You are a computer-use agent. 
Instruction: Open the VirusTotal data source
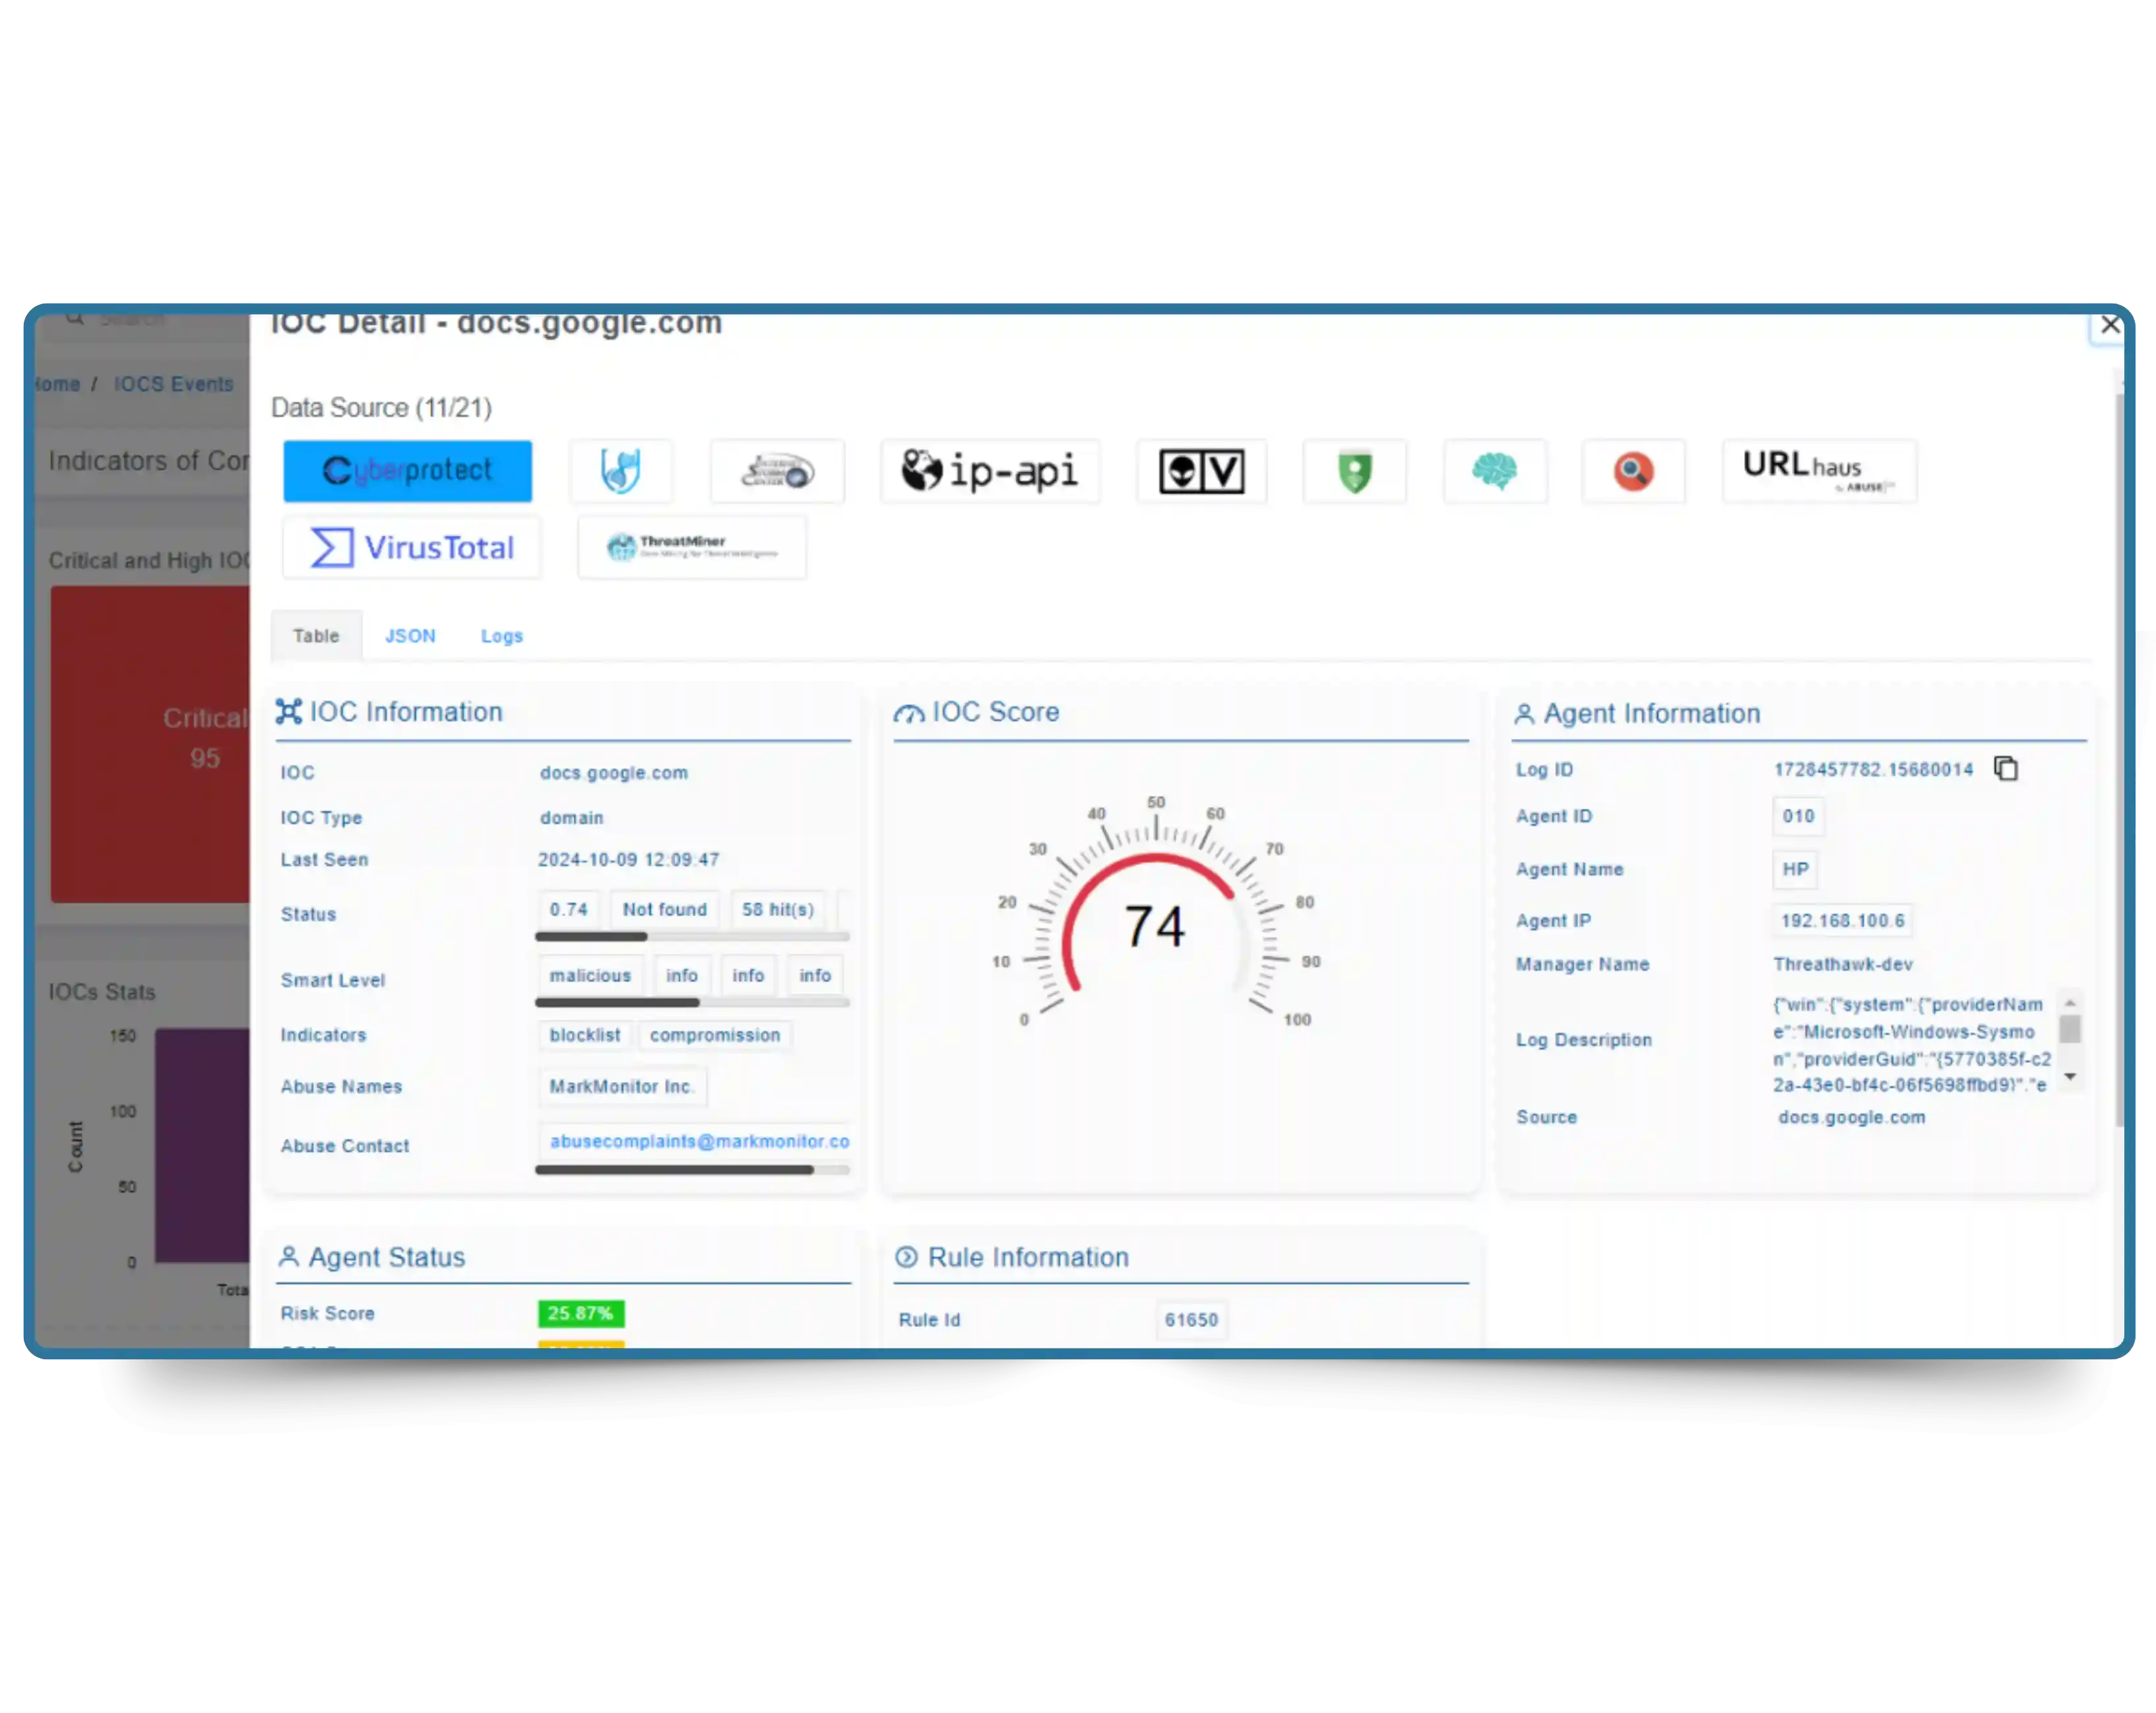pos(412,547)
